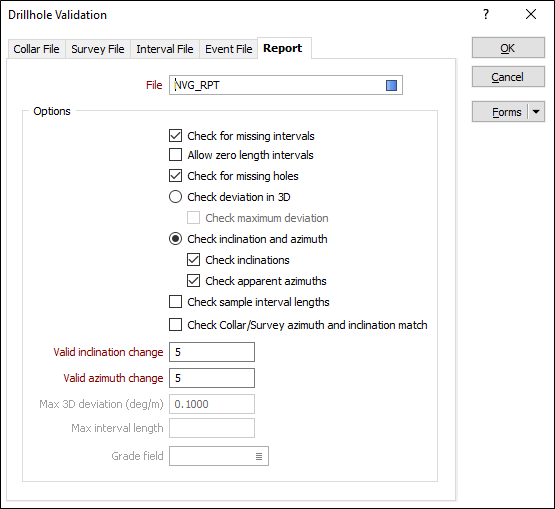This screenshot has height=509, width=555.
Task: Click the Cancel button
Action: coord(508,77)
